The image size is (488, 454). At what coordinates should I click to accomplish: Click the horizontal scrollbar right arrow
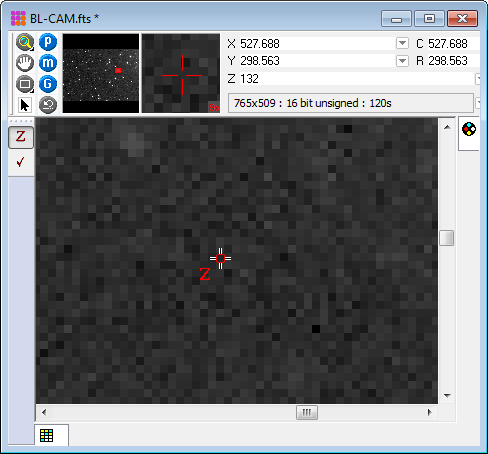(430, 412)
